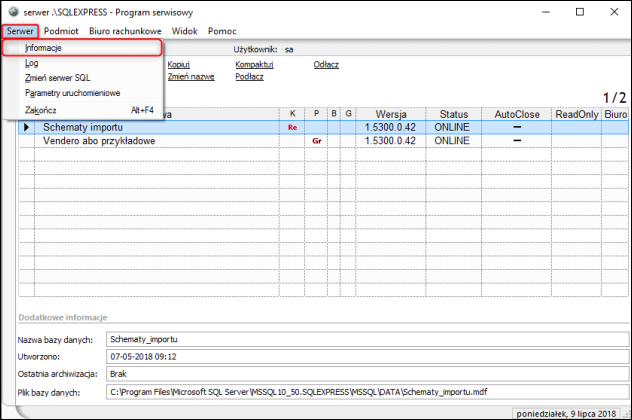Click the Nazwa bazy danych field
632x420 pixels.
[x=367, y=339]
